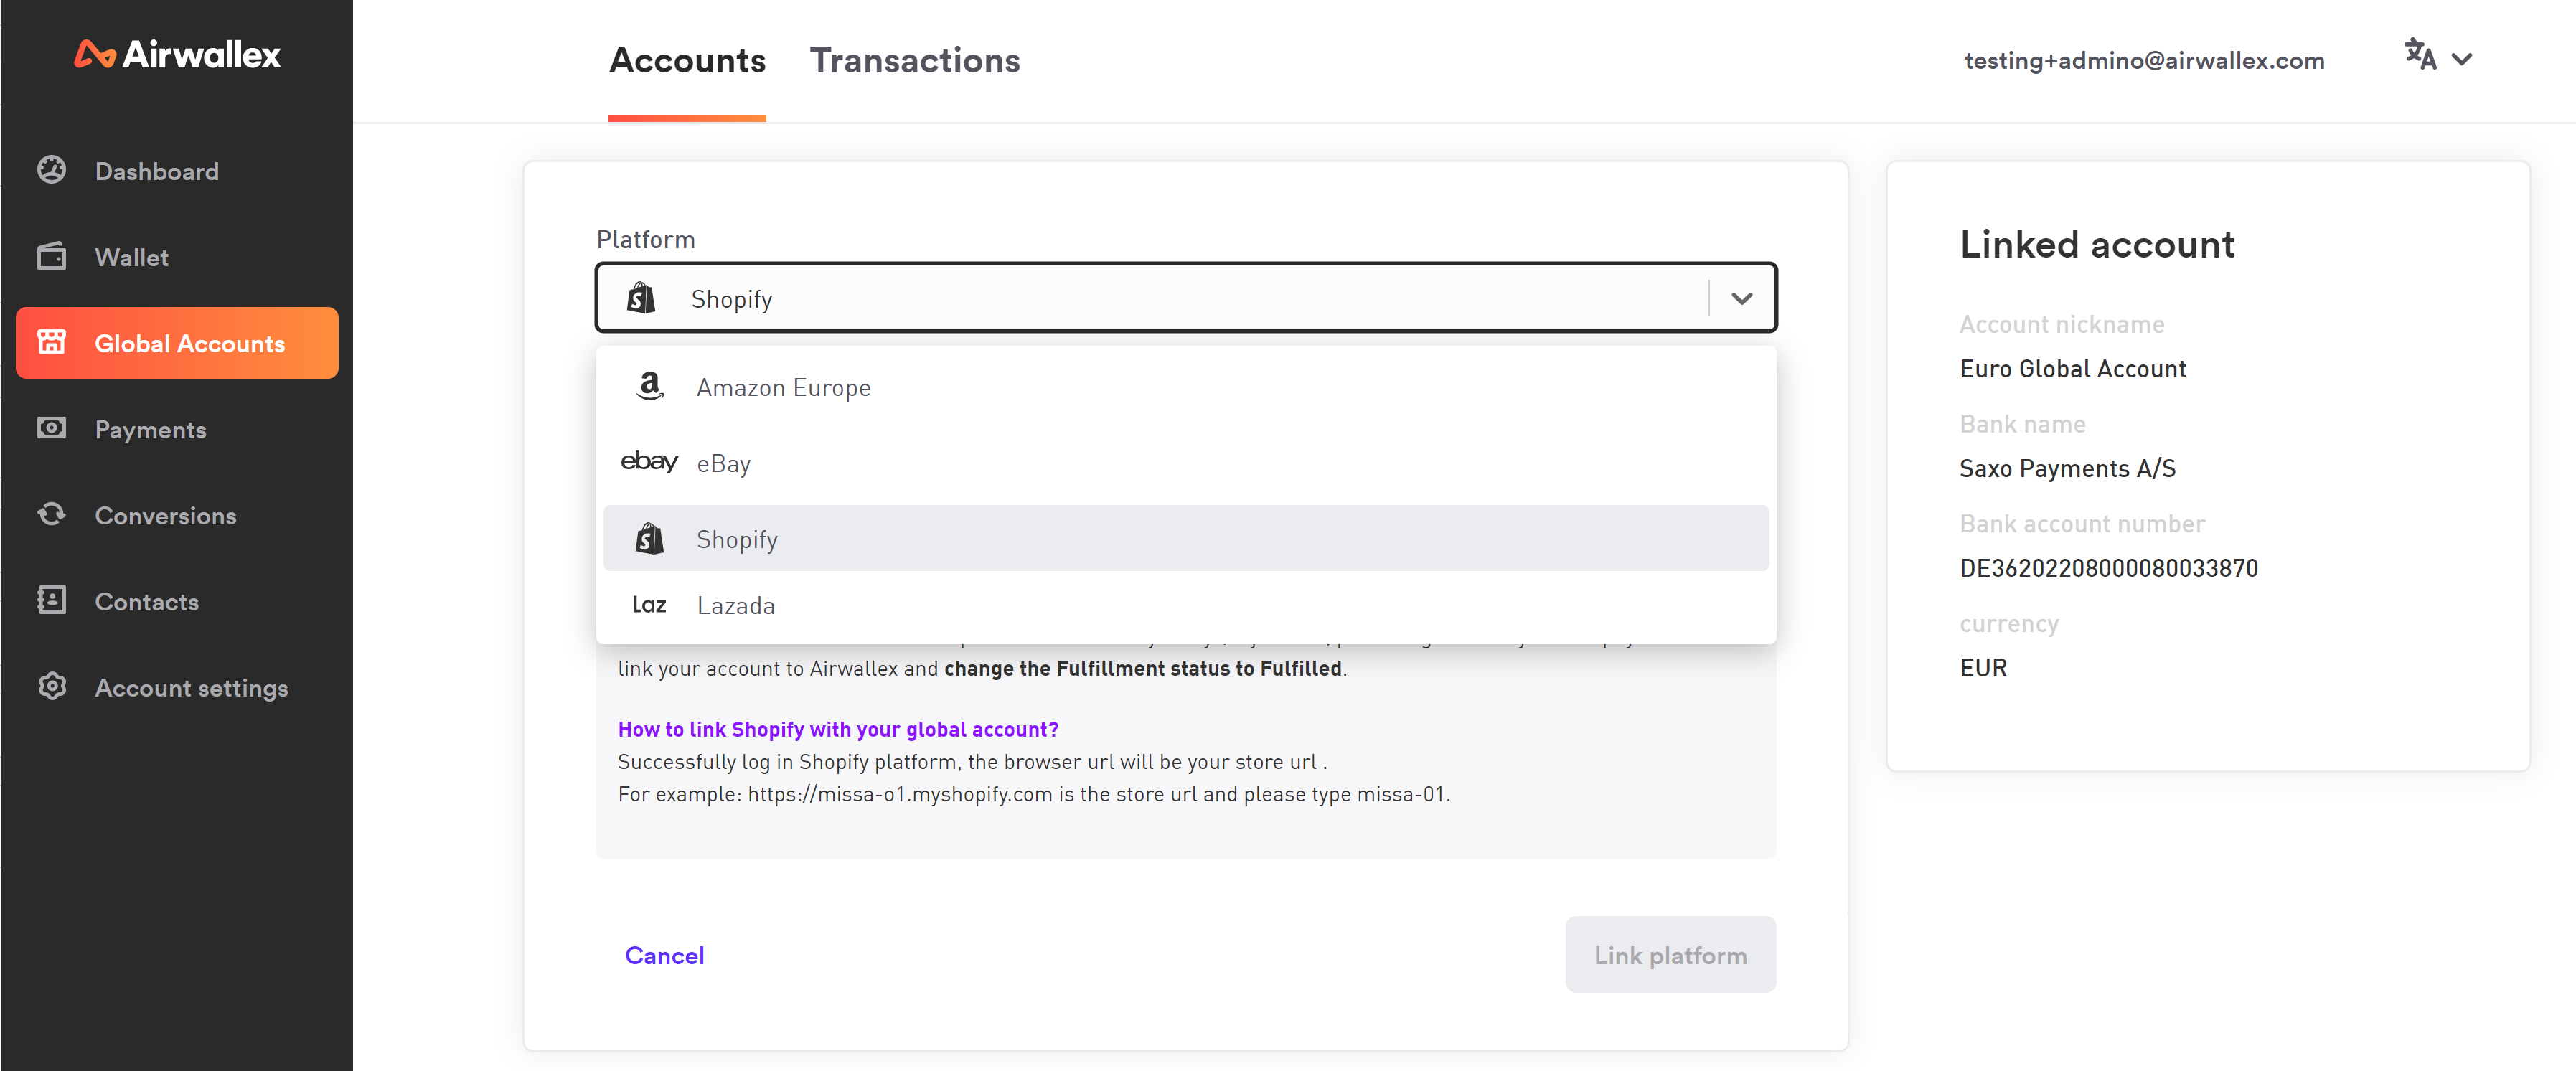
Task: Choose Amazon Europe from platform list
Action: [x=783, y=387]
